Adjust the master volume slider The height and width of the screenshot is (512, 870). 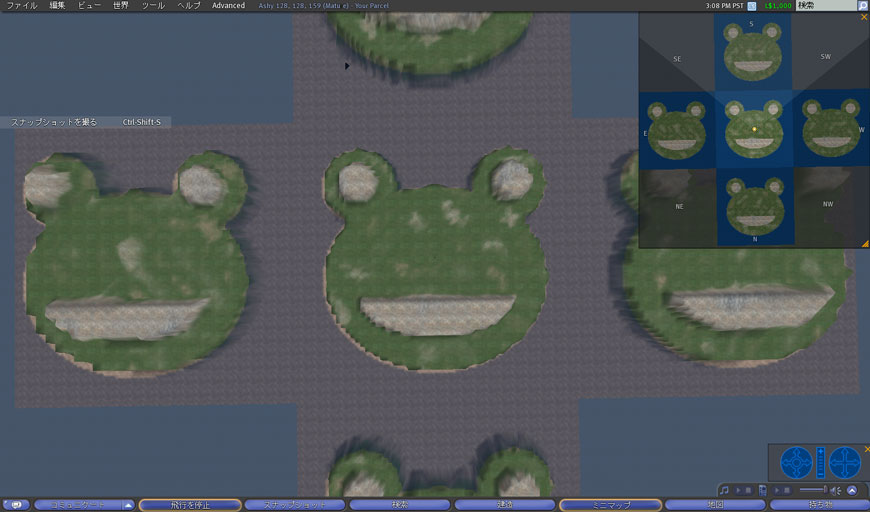pyautogui.click(x=813, y=490)
